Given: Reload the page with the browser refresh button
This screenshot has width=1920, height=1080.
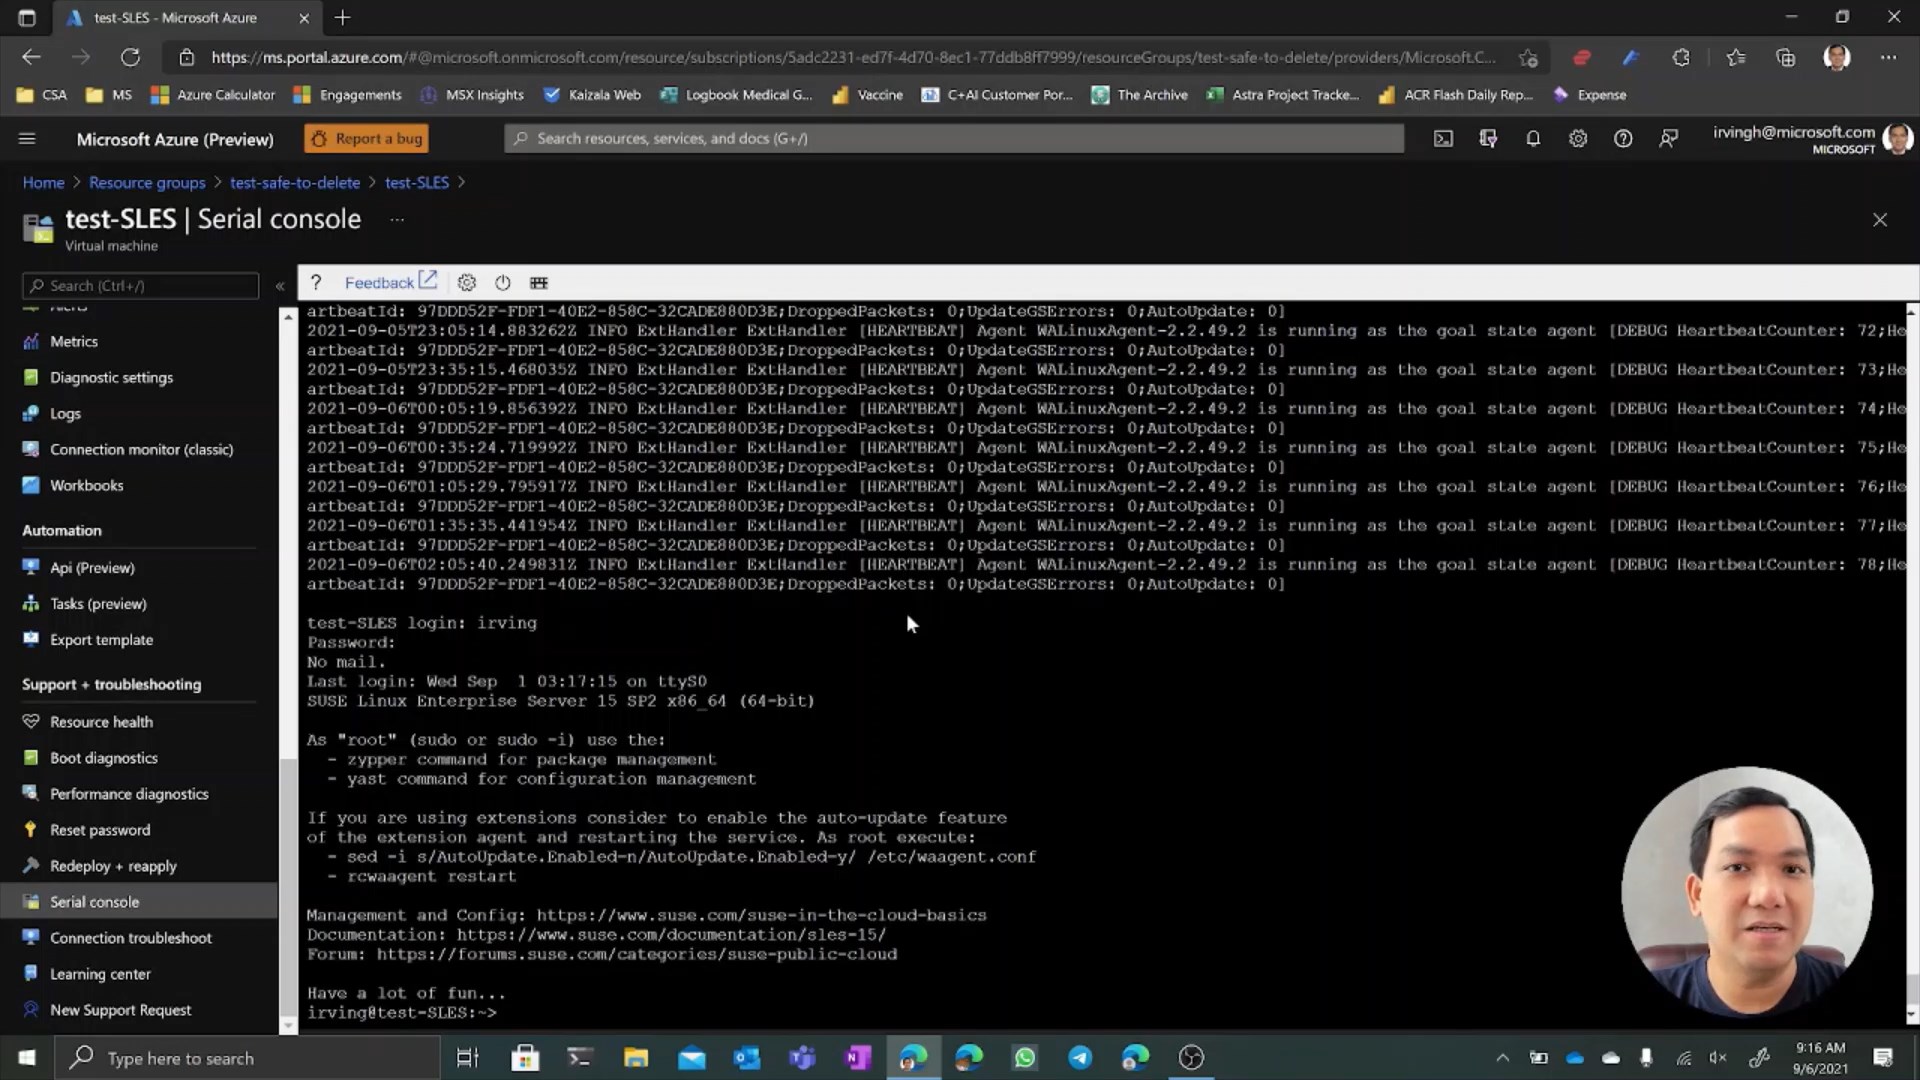Looking at the screenshot, I should pos(130,57).
